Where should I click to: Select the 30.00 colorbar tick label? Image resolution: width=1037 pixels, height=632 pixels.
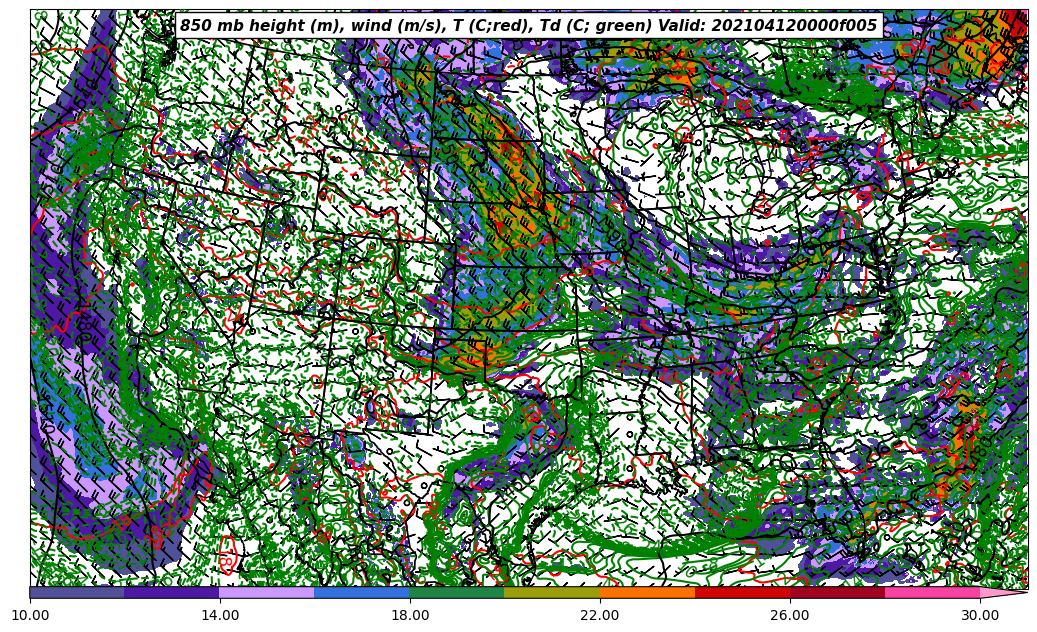tap(980, 616)
